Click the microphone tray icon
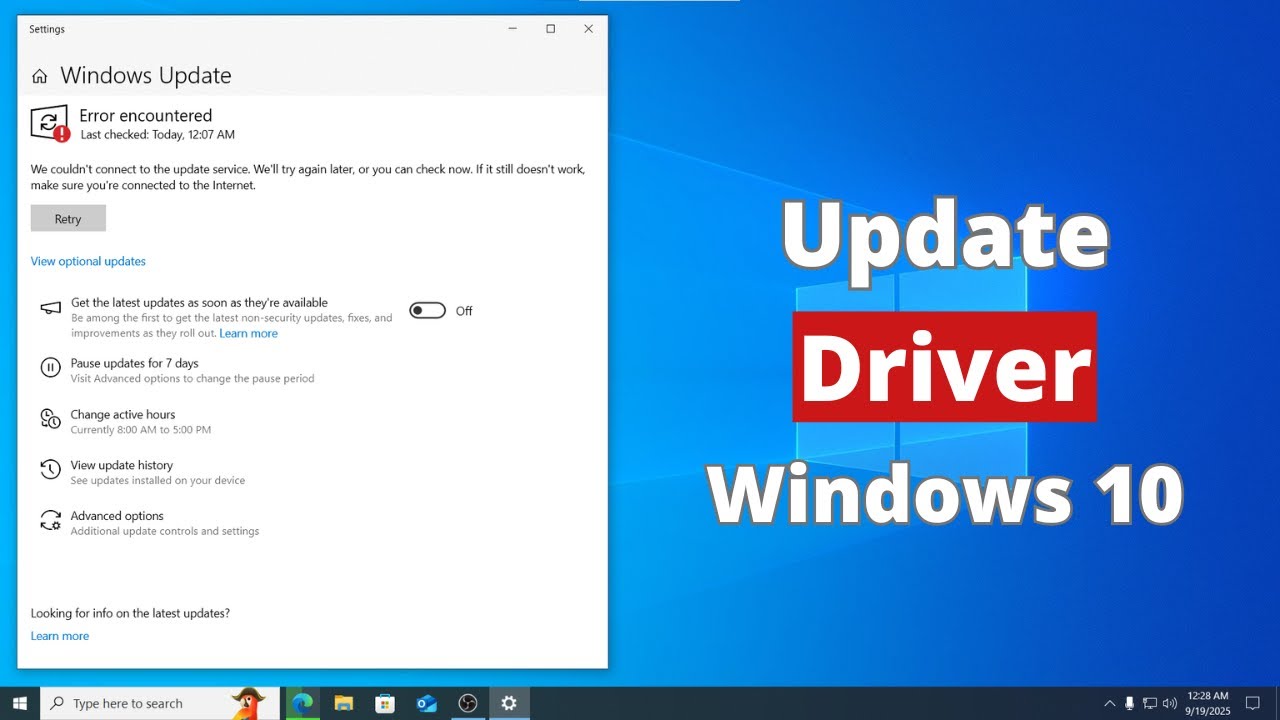This screenshot has width=1280, height=720. click(1129, 703)
